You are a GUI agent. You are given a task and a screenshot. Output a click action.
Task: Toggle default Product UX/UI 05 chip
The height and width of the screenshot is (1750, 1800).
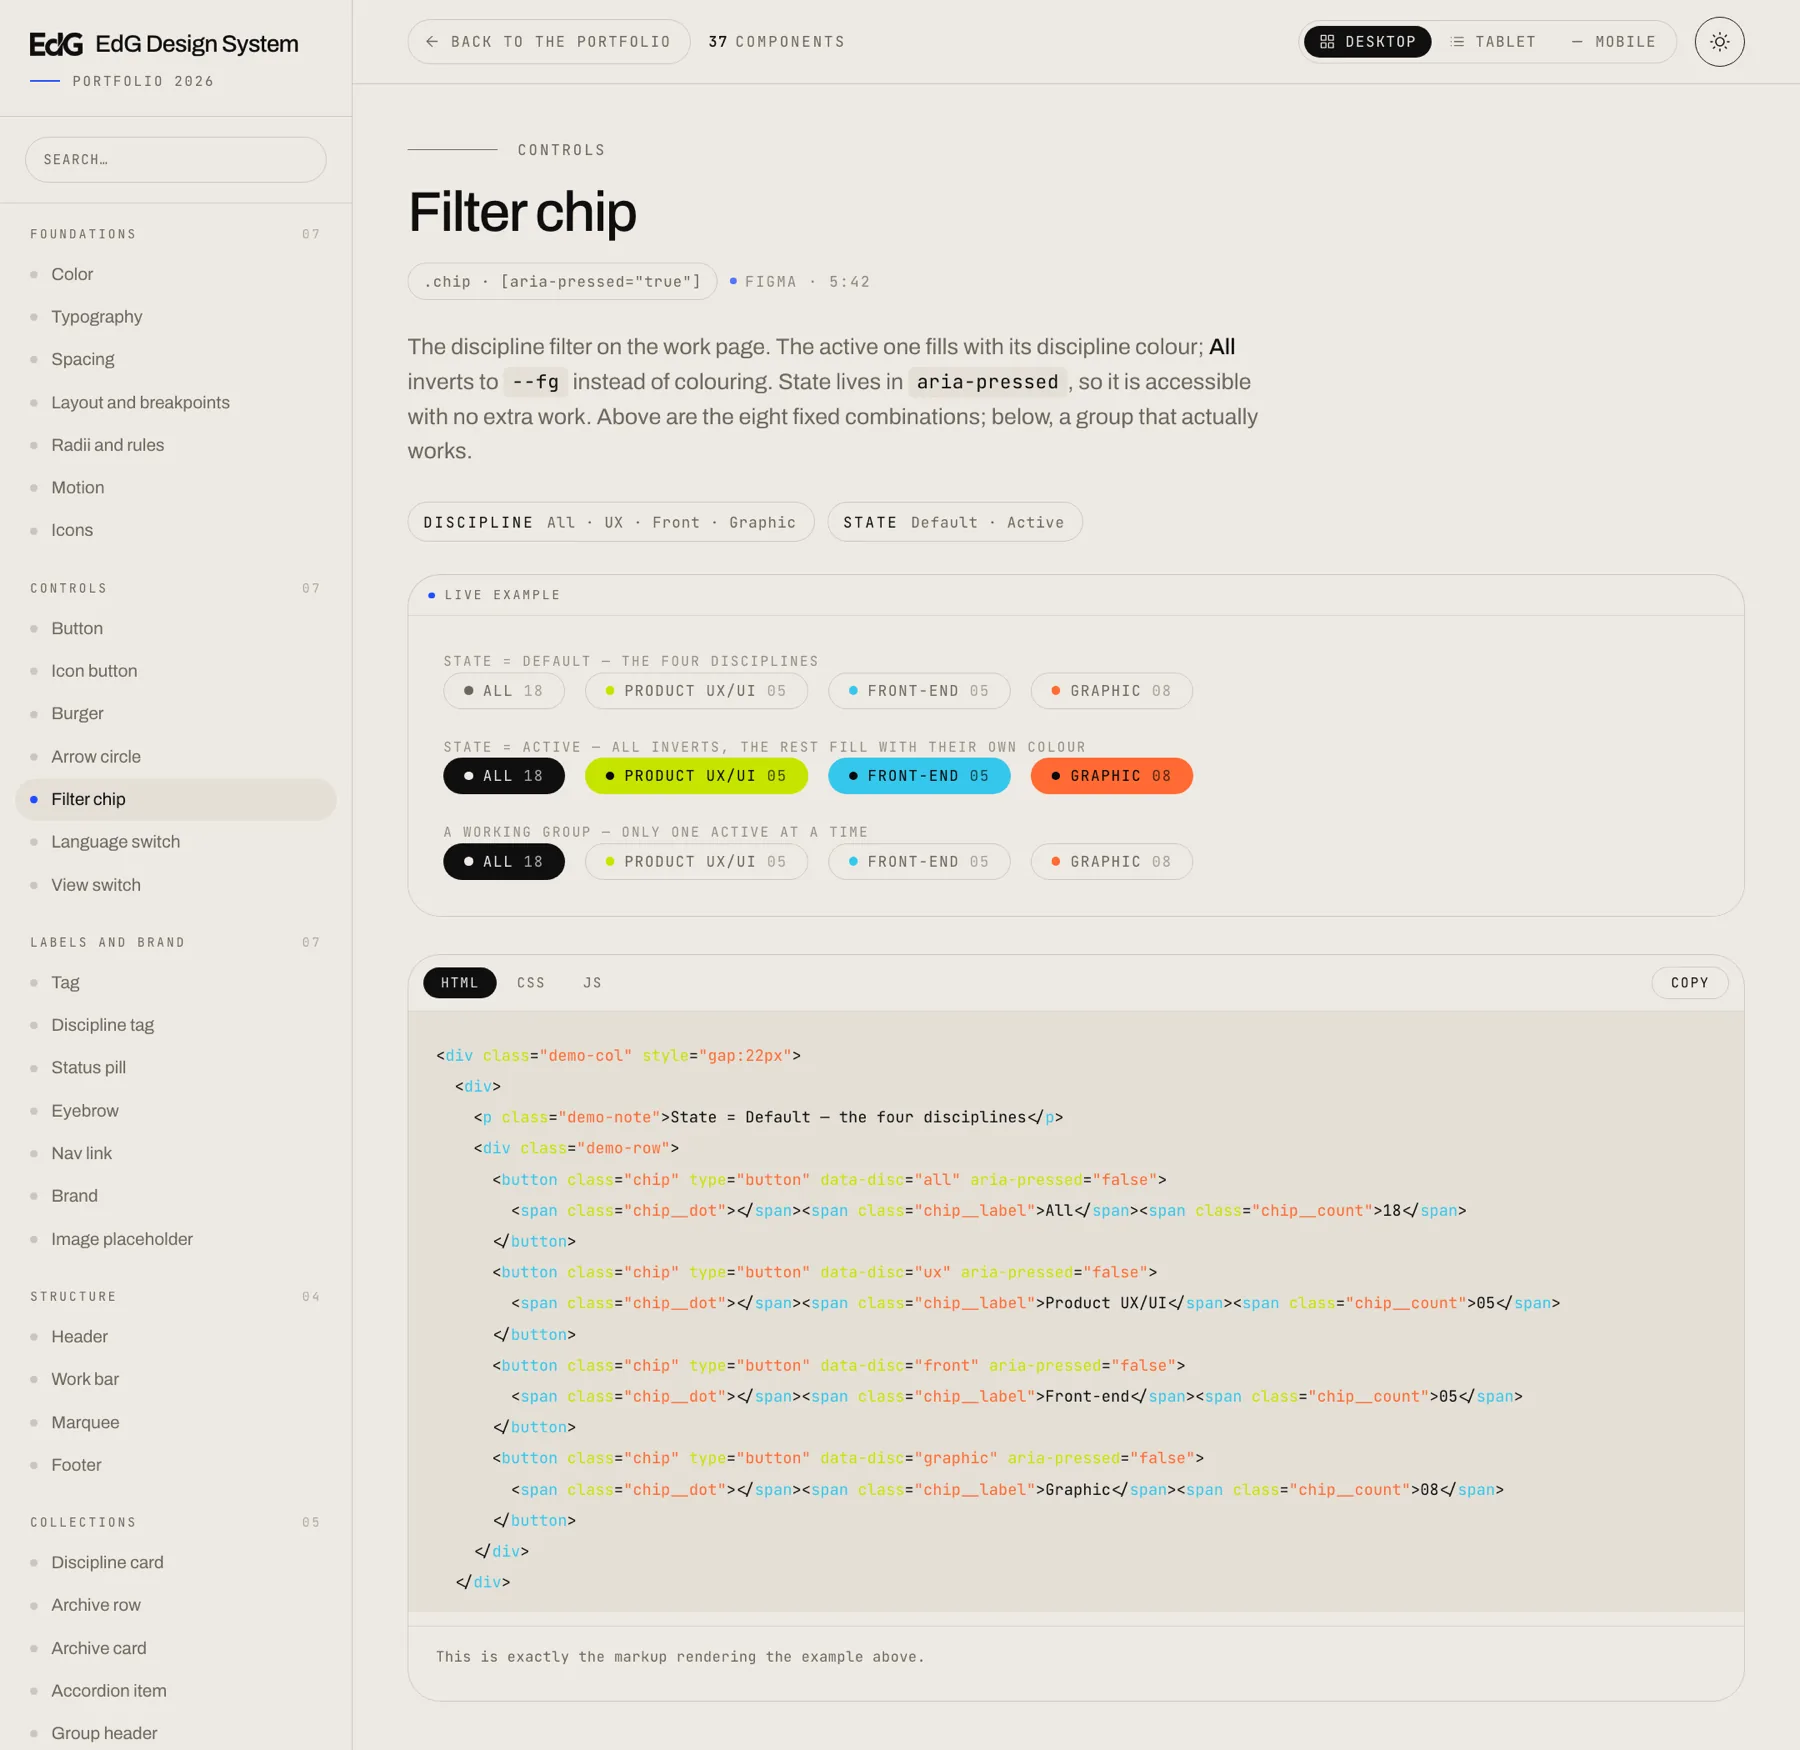(696, 691)
